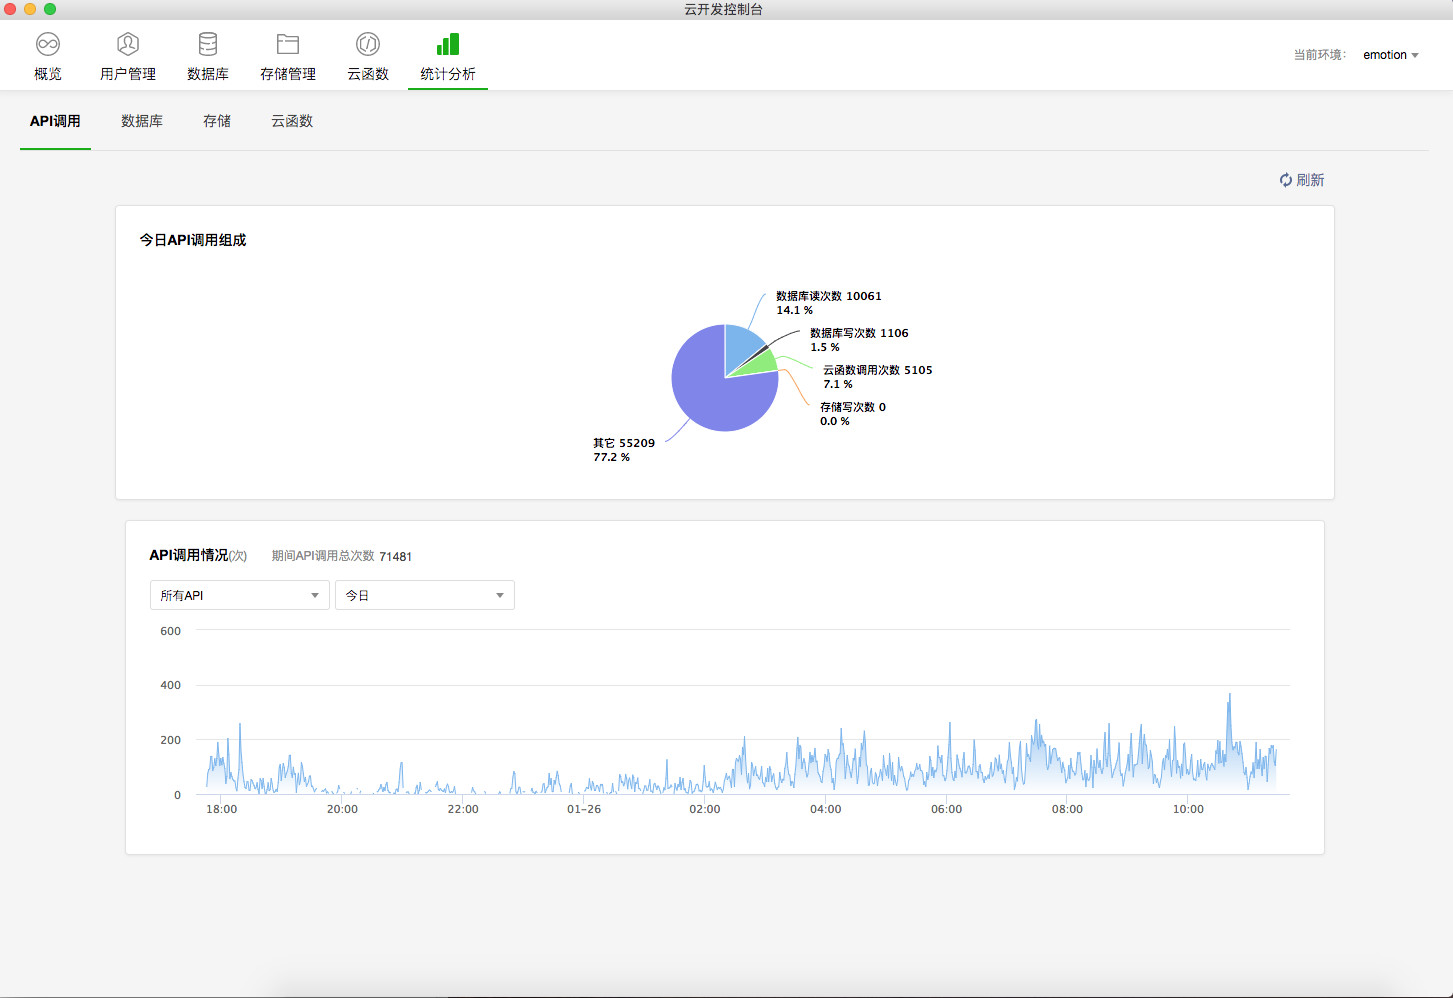Open the 云函数 cloud function toolbar icon
The image size is (1453, 998).
(x=368, y=44)
